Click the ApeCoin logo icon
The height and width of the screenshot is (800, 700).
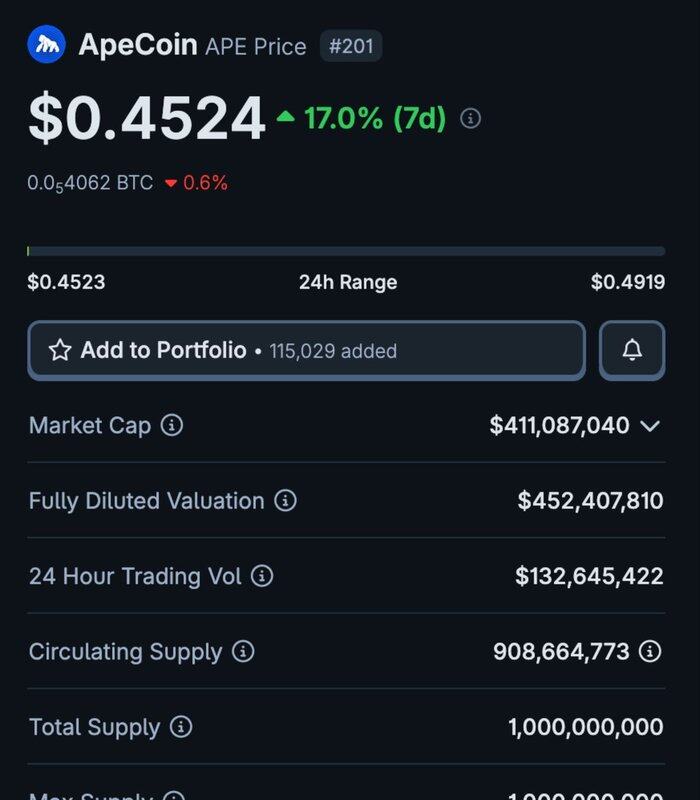46,45
